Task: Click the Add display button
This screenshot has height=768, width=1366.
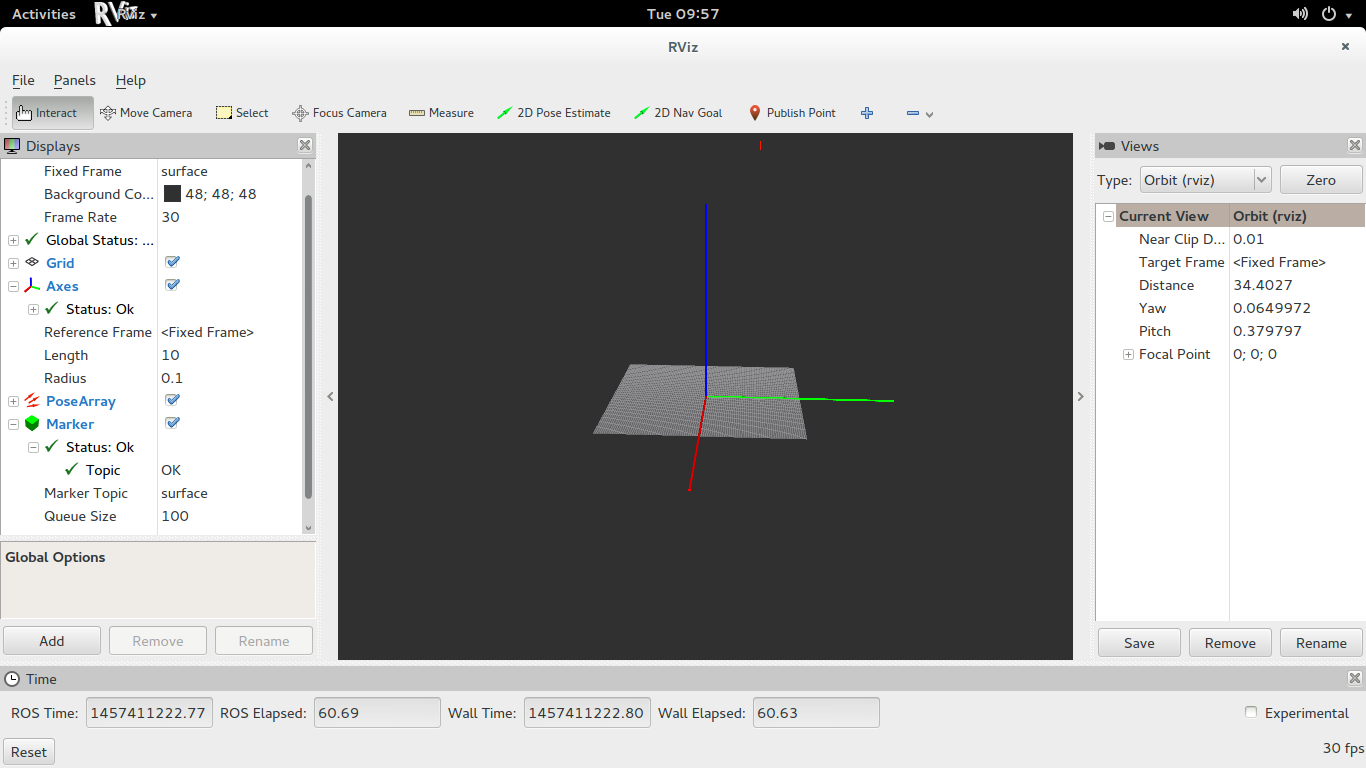Action: (x=52, y=641)
